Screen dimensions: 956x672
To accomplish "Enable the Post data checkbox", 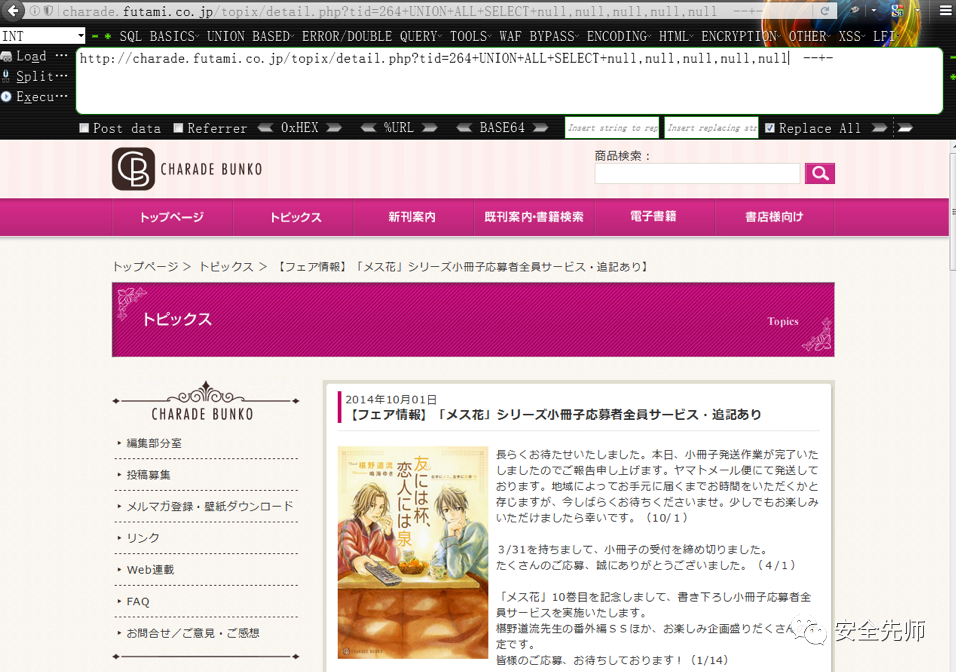I will tap(84, 128).
